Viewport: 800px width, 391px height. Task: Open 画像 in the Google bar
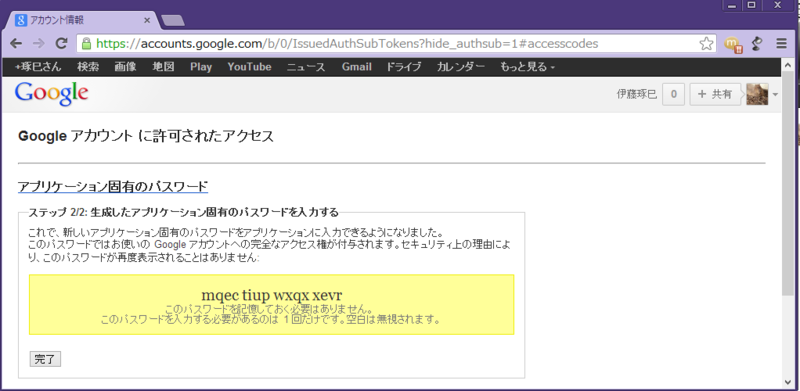[125, 67]
